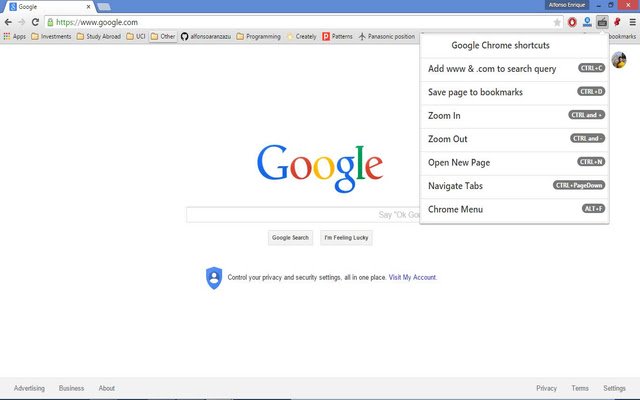Open a new tab with the new-tab button
Image resolution: width=640 pixels, height=400 pixels.
coord(104,7)
